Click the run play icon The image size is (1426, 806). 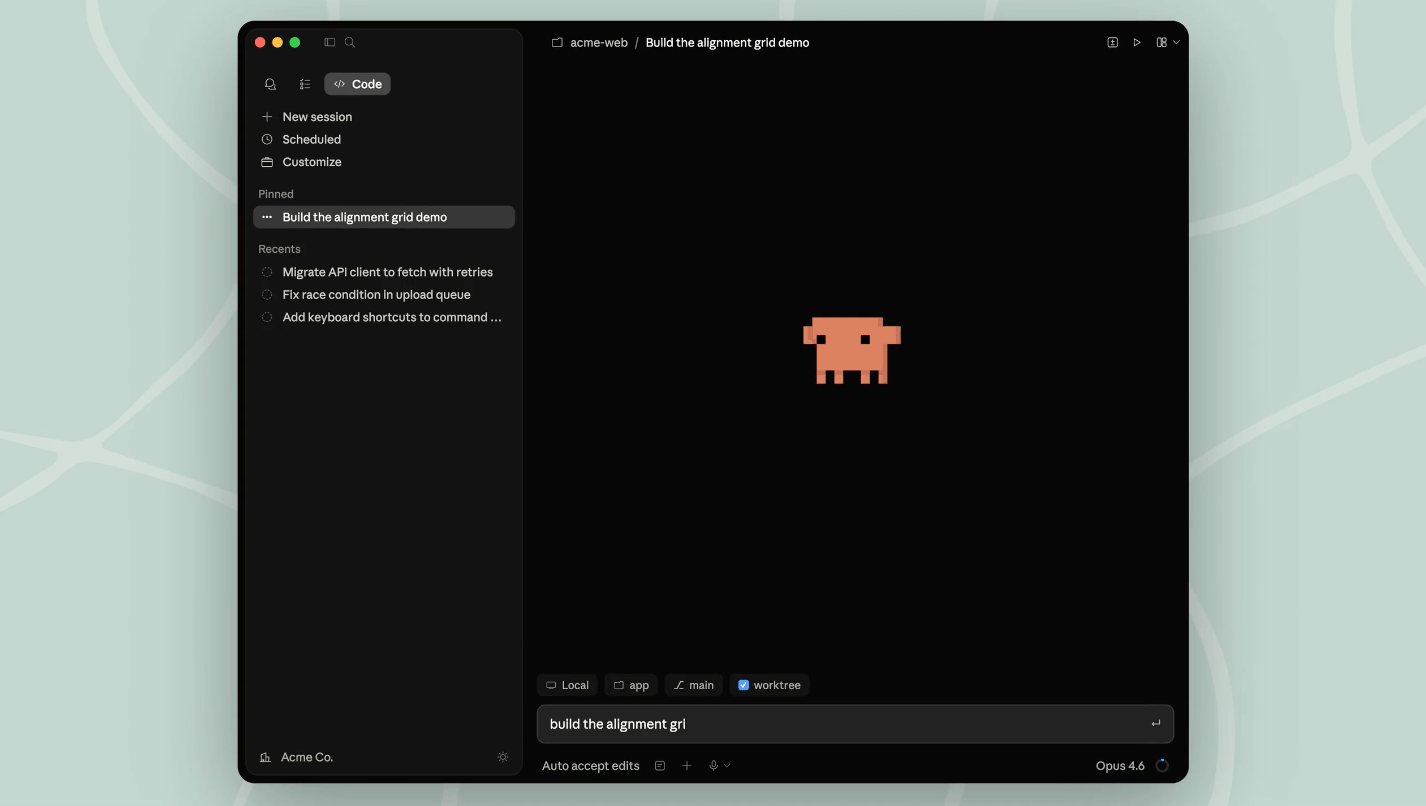1137,42
